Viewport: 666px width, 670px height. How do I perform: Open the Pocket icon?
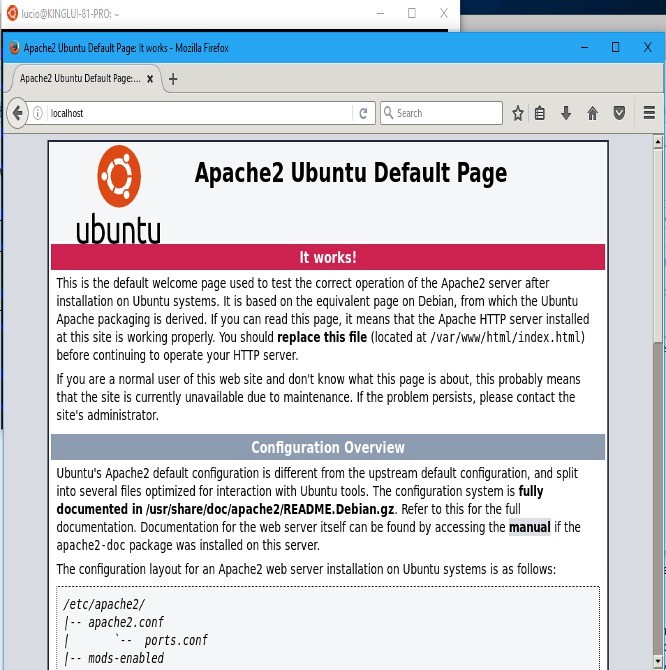[619, 113]
